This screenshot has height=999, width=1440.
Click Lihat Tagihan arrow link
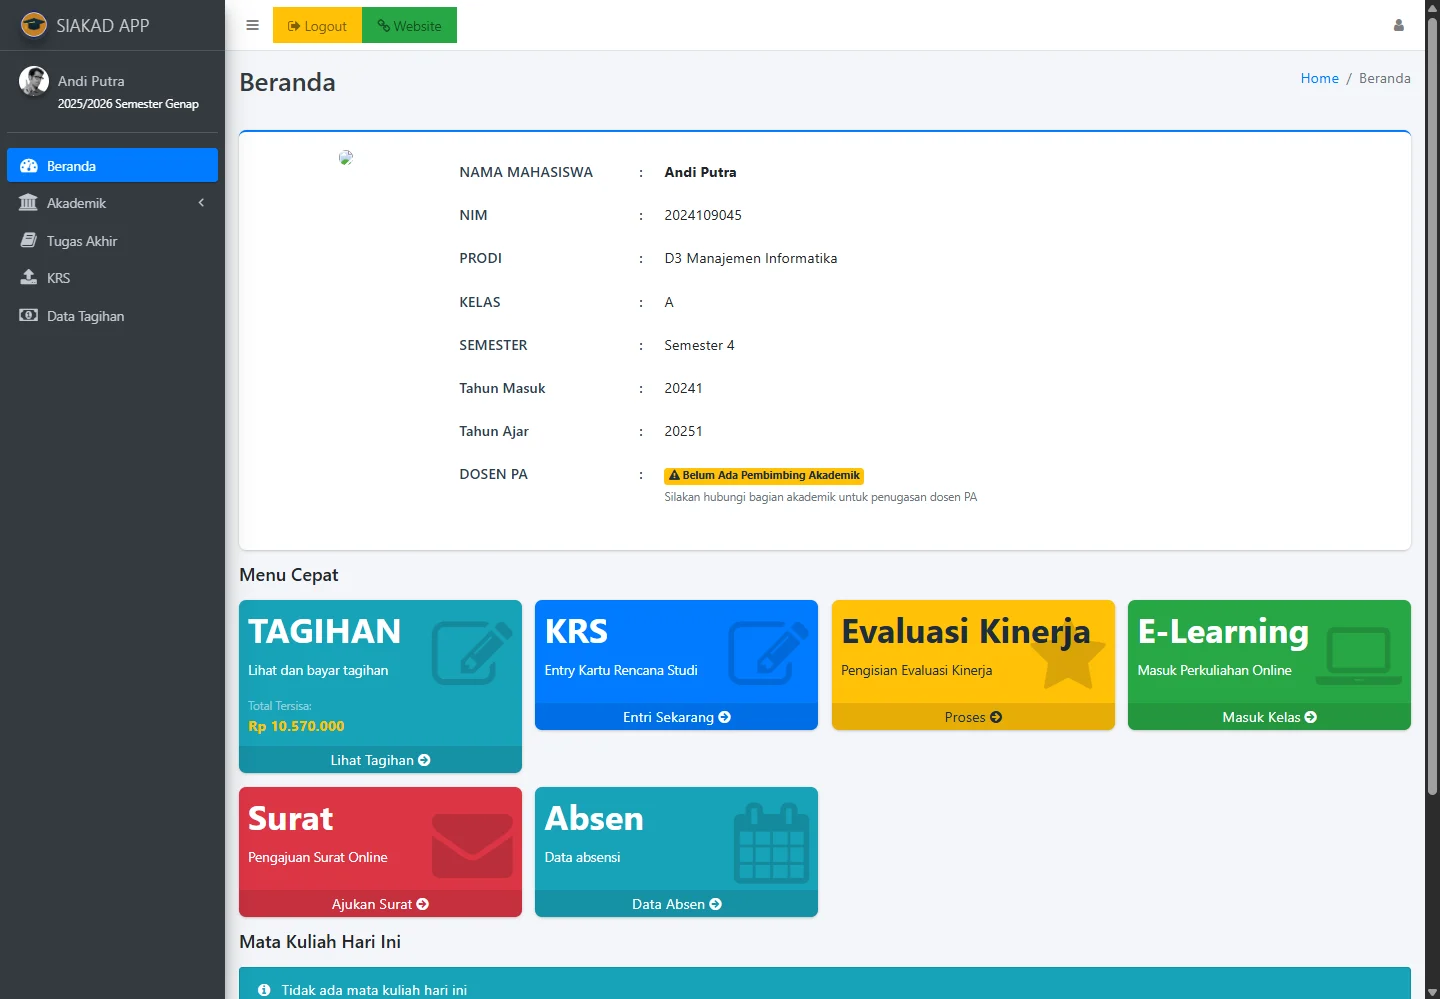(x=380, y=760)
